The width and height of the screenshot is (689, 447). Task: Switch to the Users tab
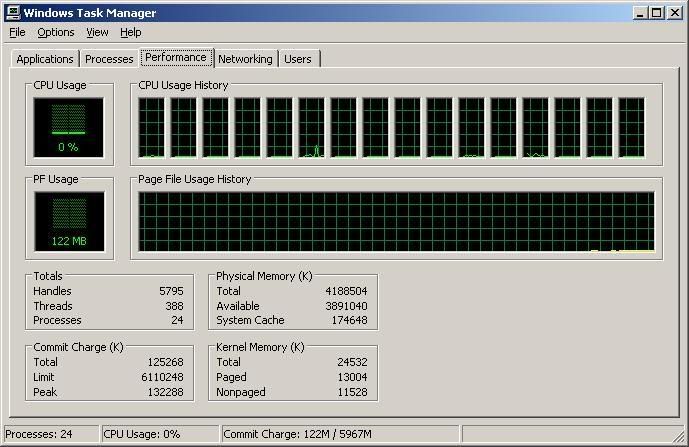click(297, 59)
